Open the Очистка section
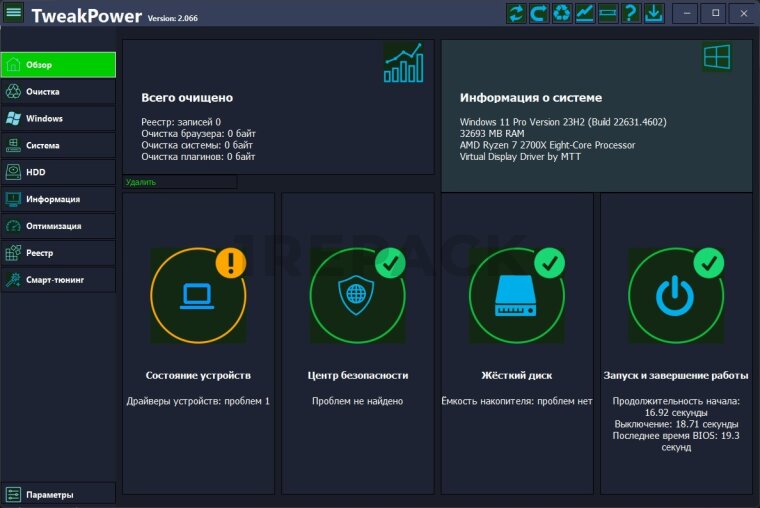760x508 pixels. [x=58, y=92]
